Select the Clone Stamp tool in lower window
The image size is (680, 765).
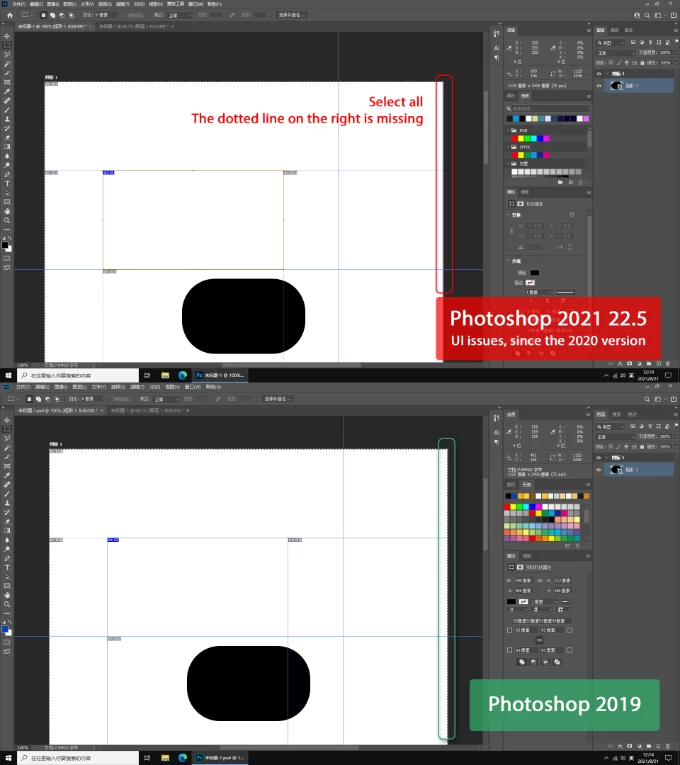(x=7, y=503)
